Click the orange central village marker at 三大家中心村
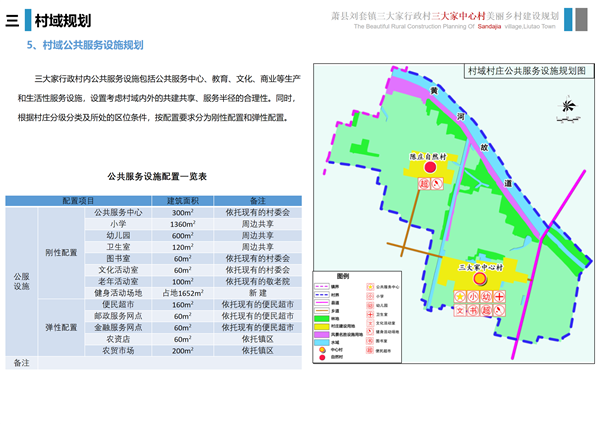 (x=479, y=280)
